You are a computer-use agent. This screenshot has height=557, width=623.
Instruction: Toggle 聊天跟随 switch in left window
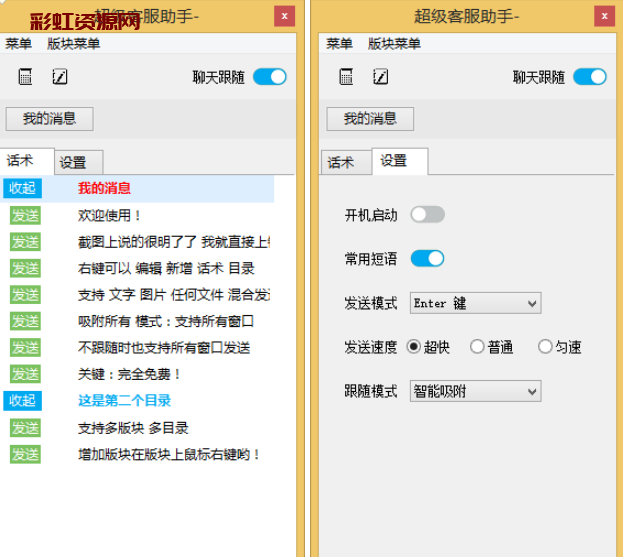coord(269,77)
